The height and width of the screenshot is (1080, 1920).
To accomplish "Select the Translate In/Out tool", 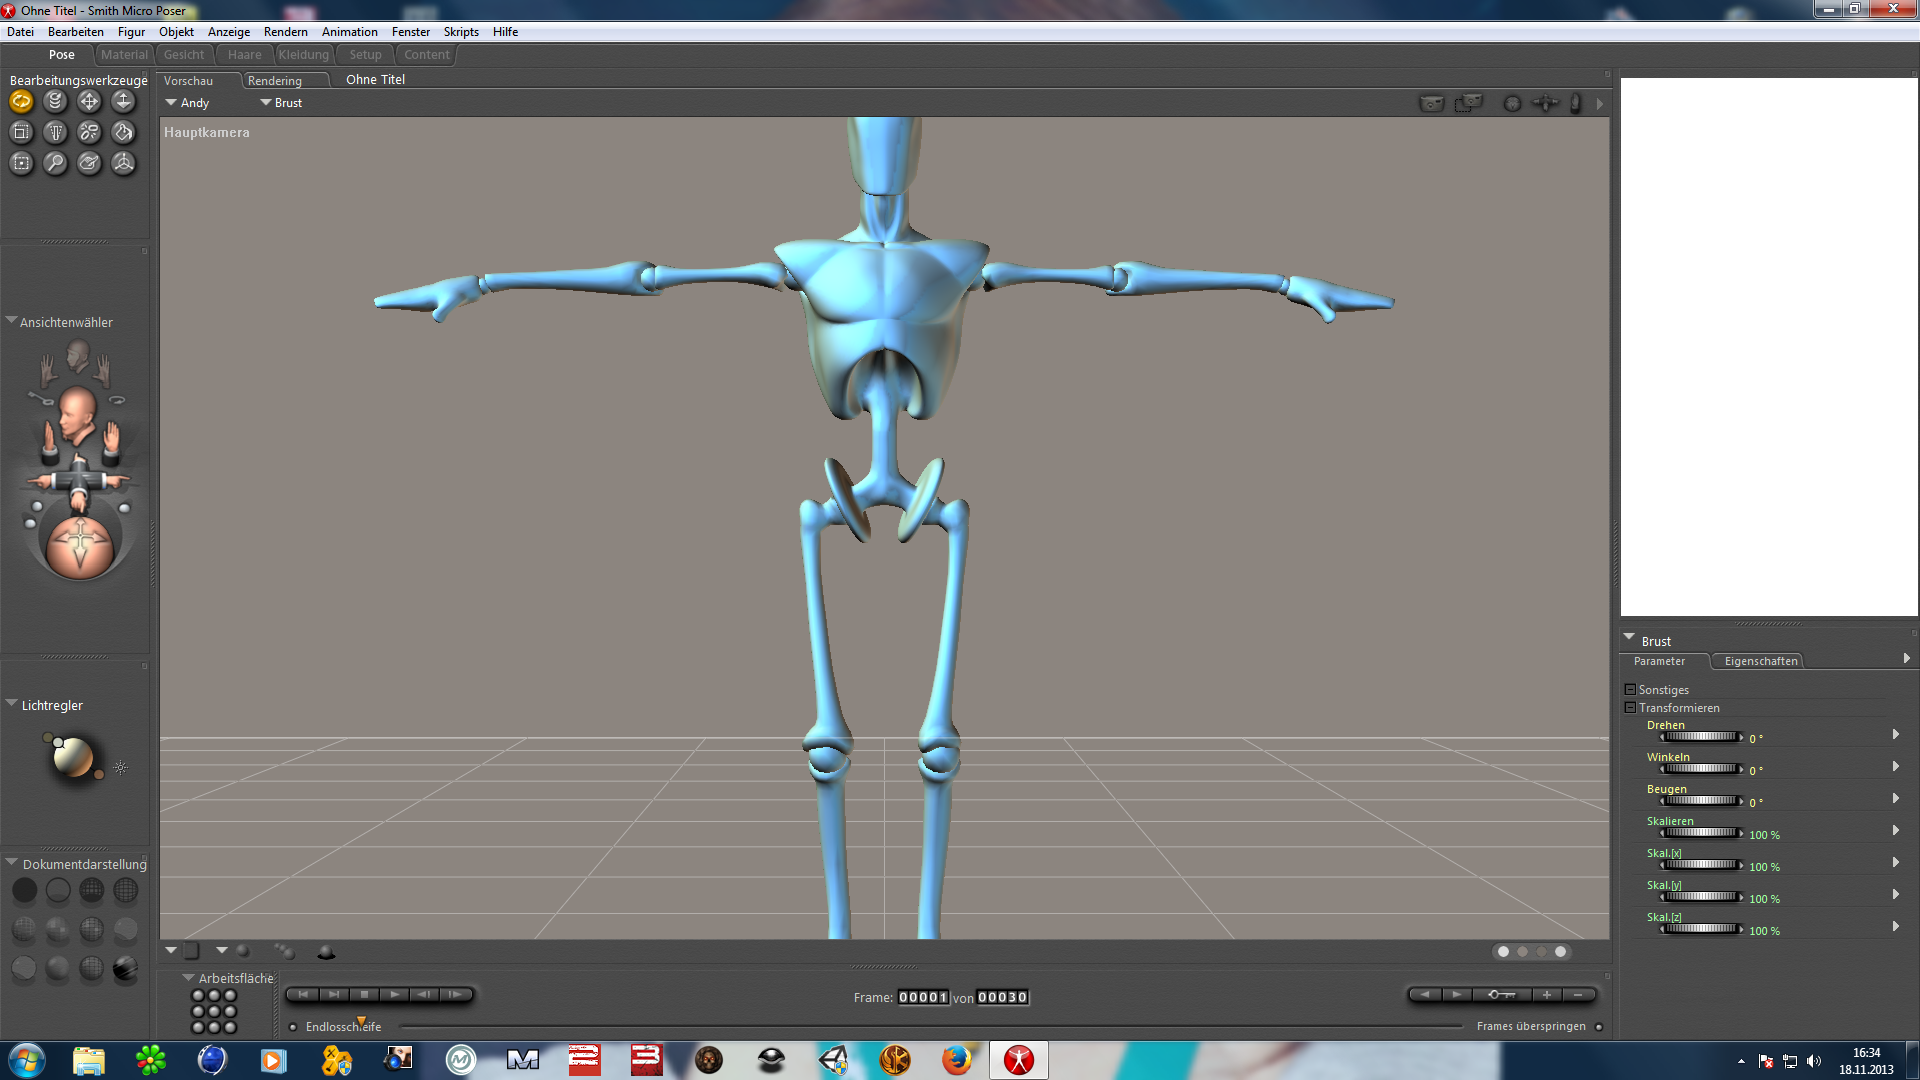I will pyautogui.click(x=123, y=101).
